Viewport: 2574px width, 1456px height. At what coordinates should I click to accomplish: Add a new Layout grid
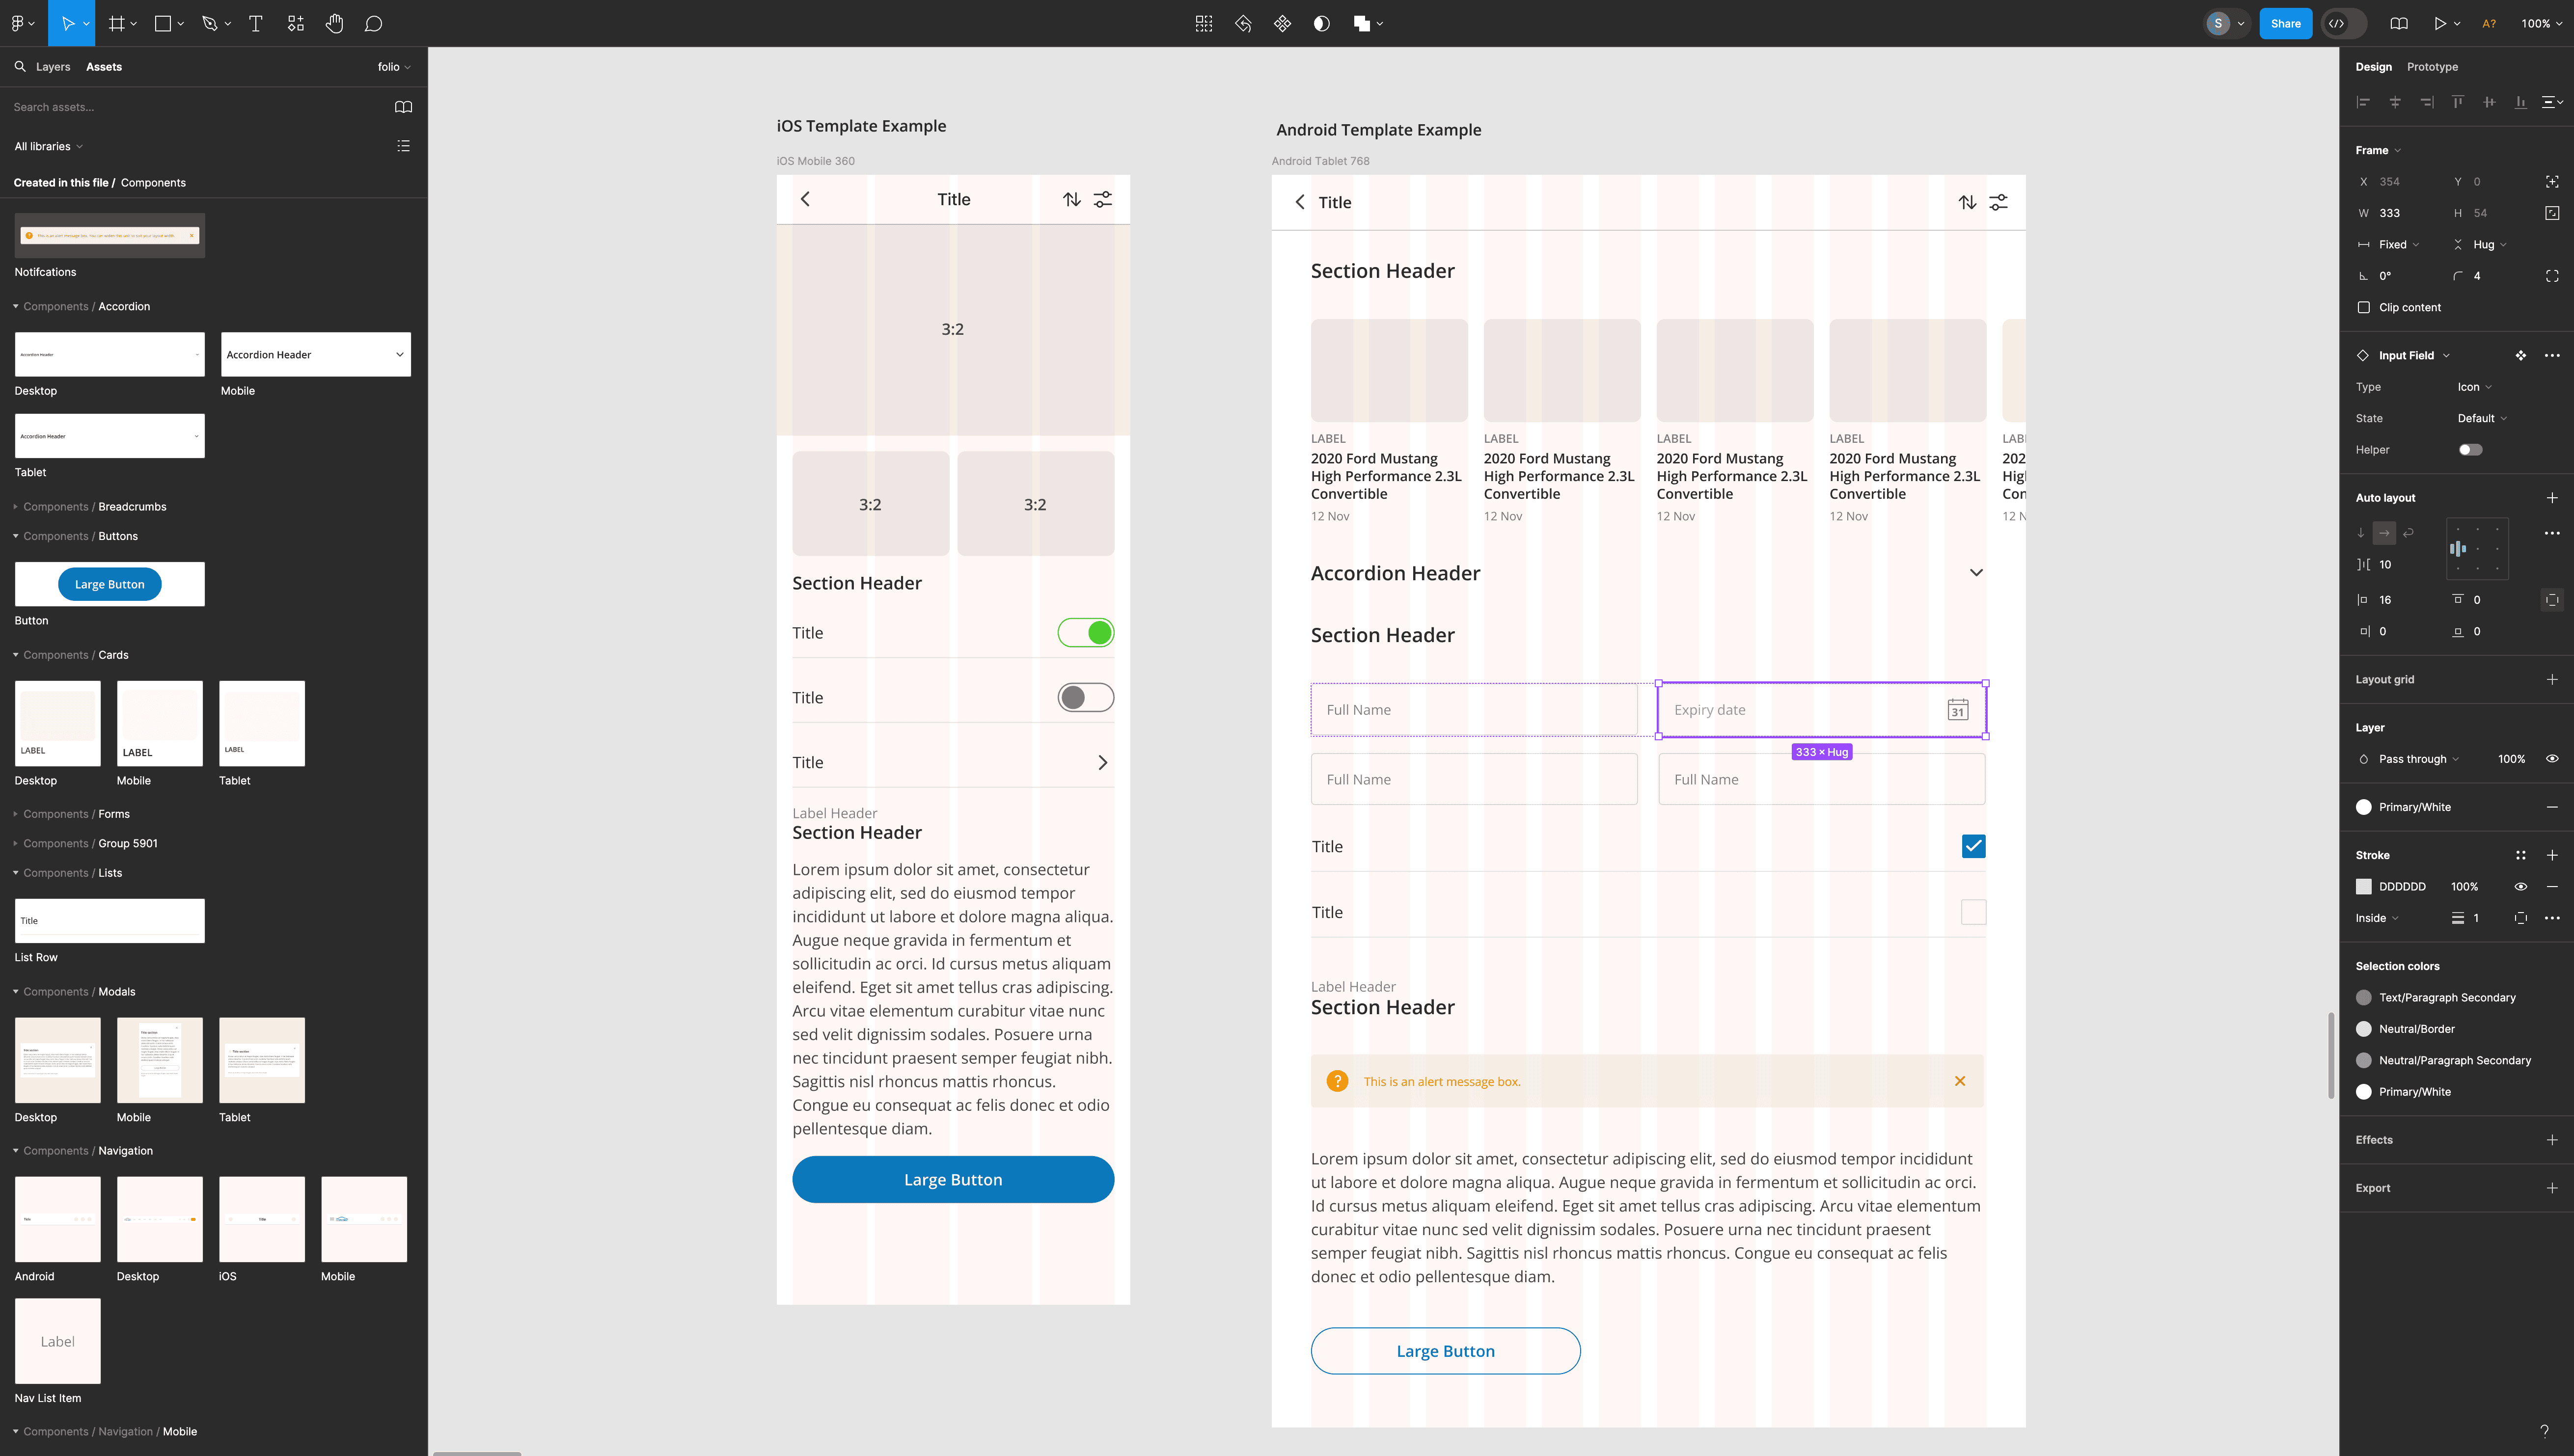click(2551, 679)
